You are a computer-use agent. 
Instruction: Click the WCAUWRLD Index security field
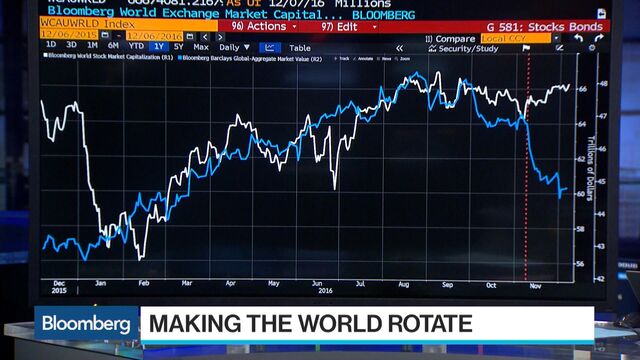(129, 24)
